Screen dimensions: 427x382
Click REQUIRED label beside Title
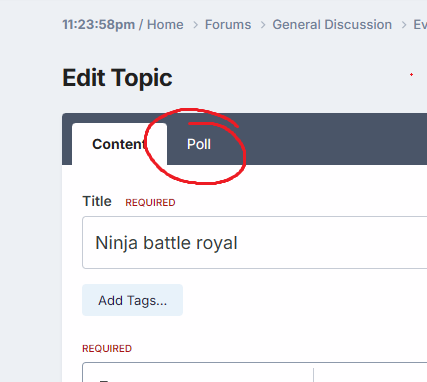pos(150,203)
